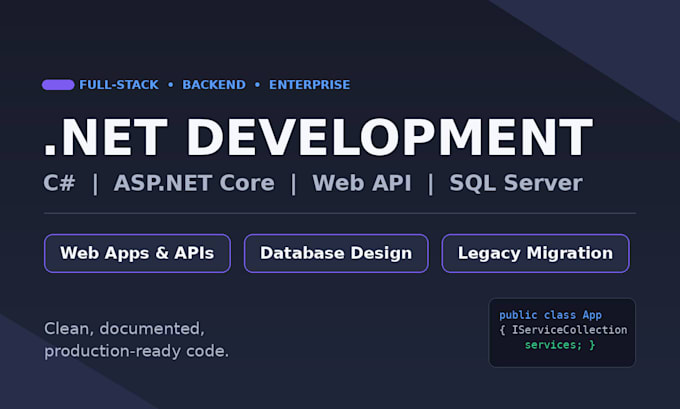Select the 'production-ready code.' text line
This screenshot has width=680, height=409.
[x=137, y=351]
